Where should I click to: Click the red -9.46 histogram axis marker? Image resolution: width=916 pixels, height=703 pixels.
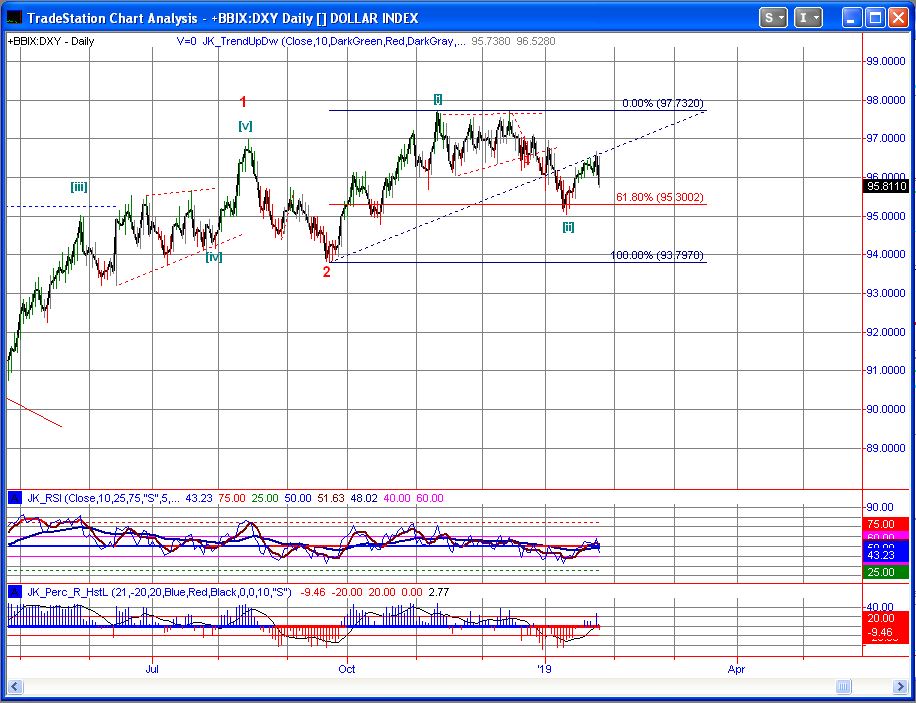tap(886, 632)
